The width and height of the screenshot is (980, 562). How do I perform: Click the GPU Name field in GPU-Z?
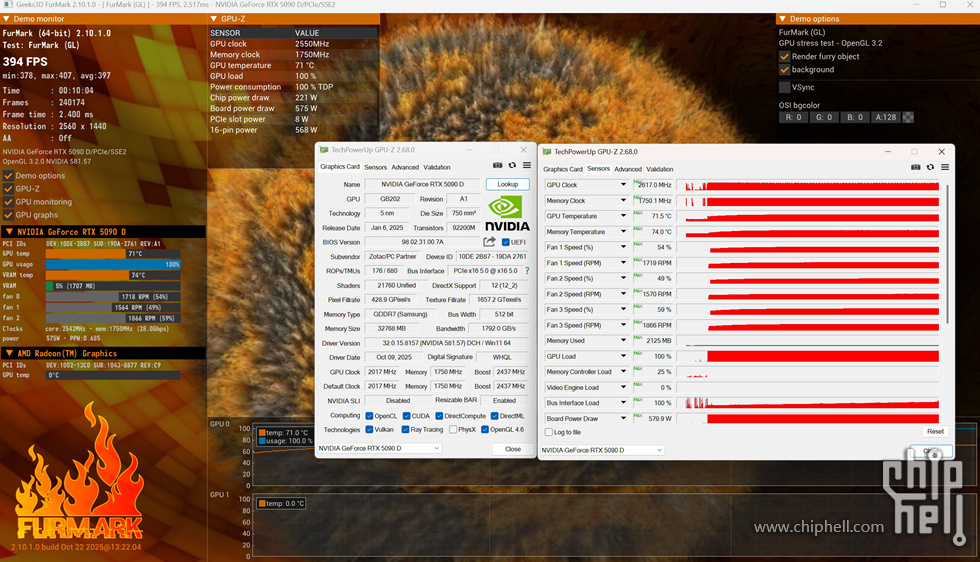tap(422, 184)
